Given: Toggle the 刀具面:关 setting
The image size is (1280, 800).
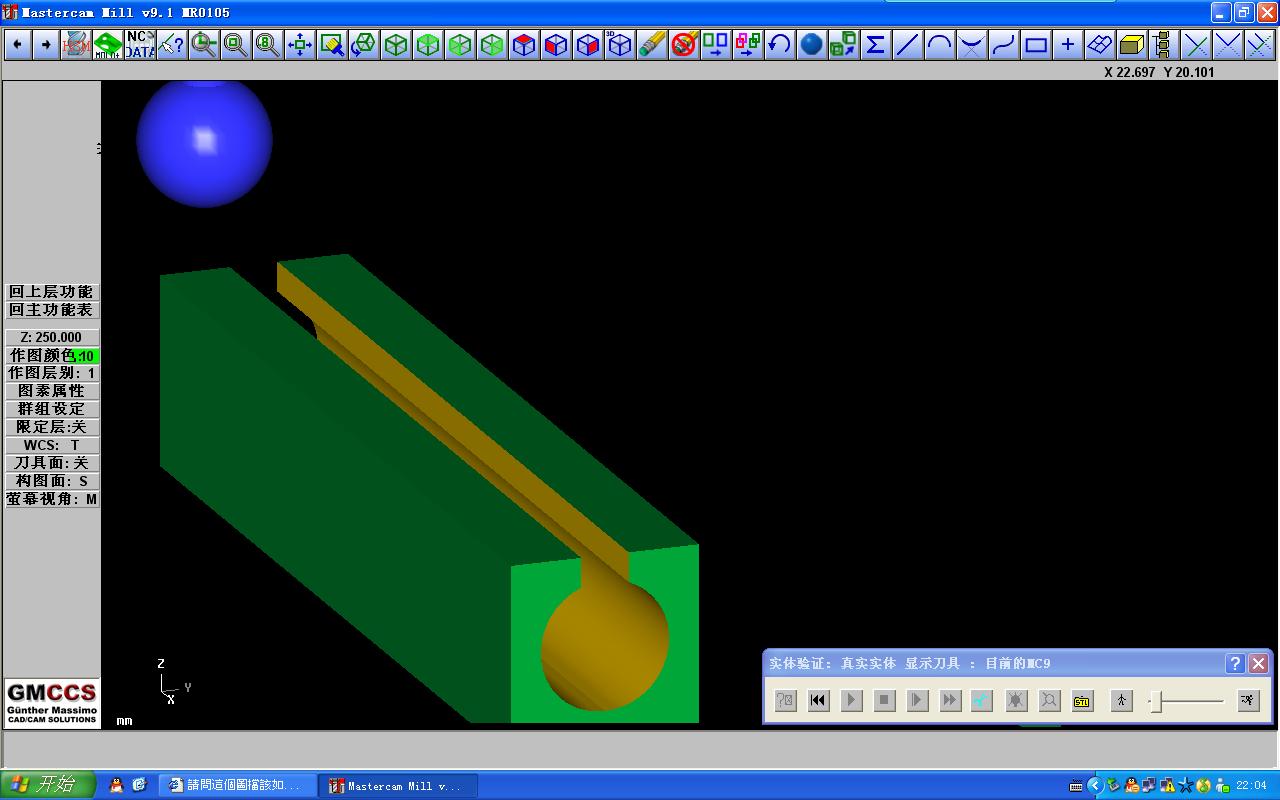Looking at the screenshot, I should pyautogui.click(x=52, y=463).
